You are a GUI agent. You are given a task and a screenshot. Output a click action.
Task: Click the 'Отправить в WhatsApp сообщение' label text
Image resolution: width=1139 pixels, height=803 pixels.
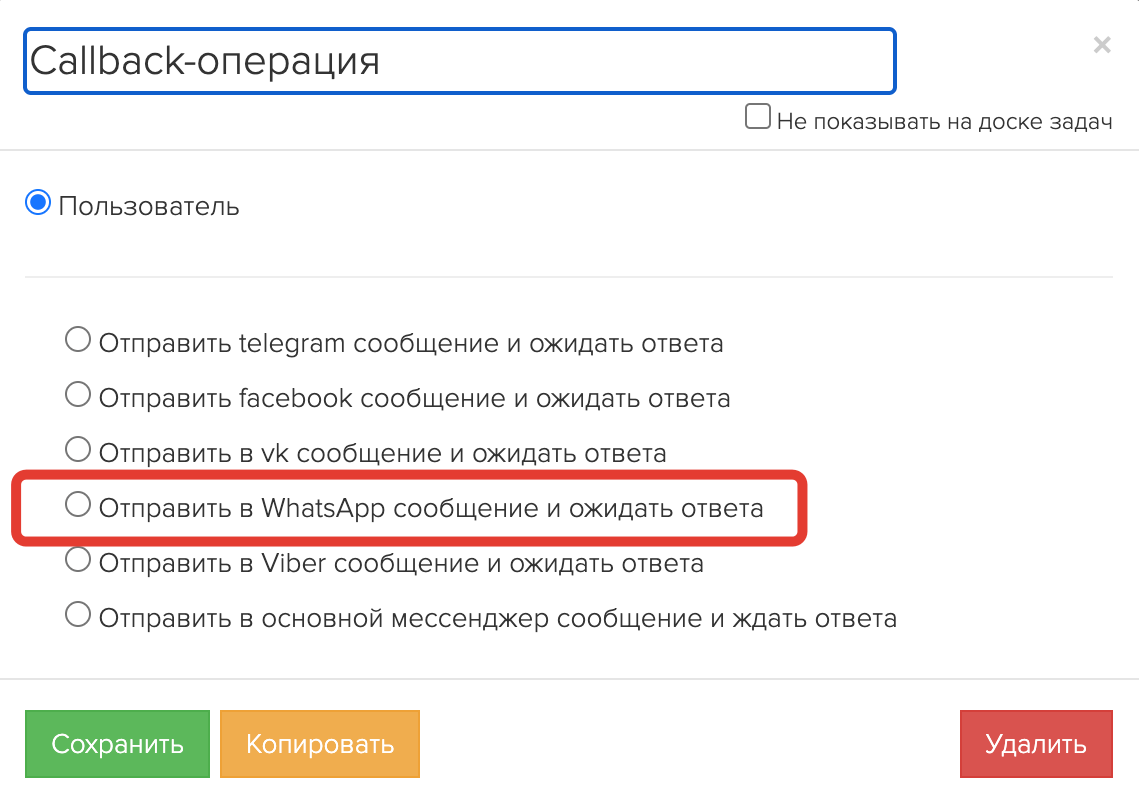[430, 509]
